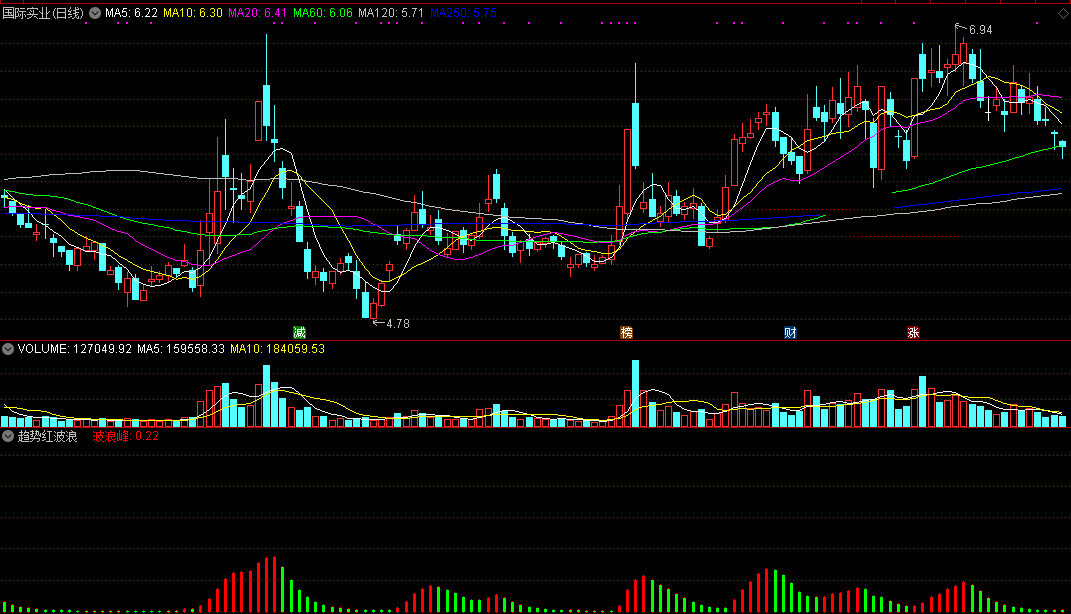Image resolution: width=1071 pixels, height=614 pixels.
Task: Open the 趋势红波浪 indicator dropdown arrow
Action: (8, 436)
